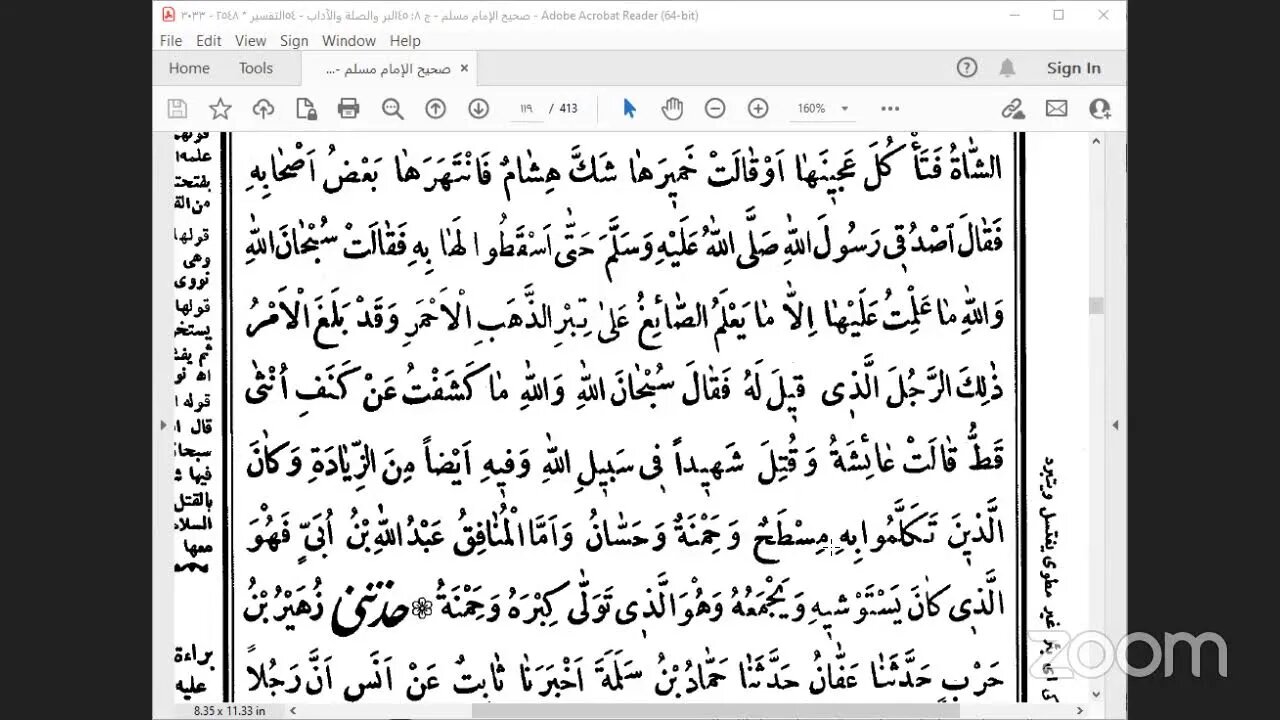Minimize the Acrobat Reader window
Screen dimensions: 1280x720
pyautogui.click(x=1013, y=15)
